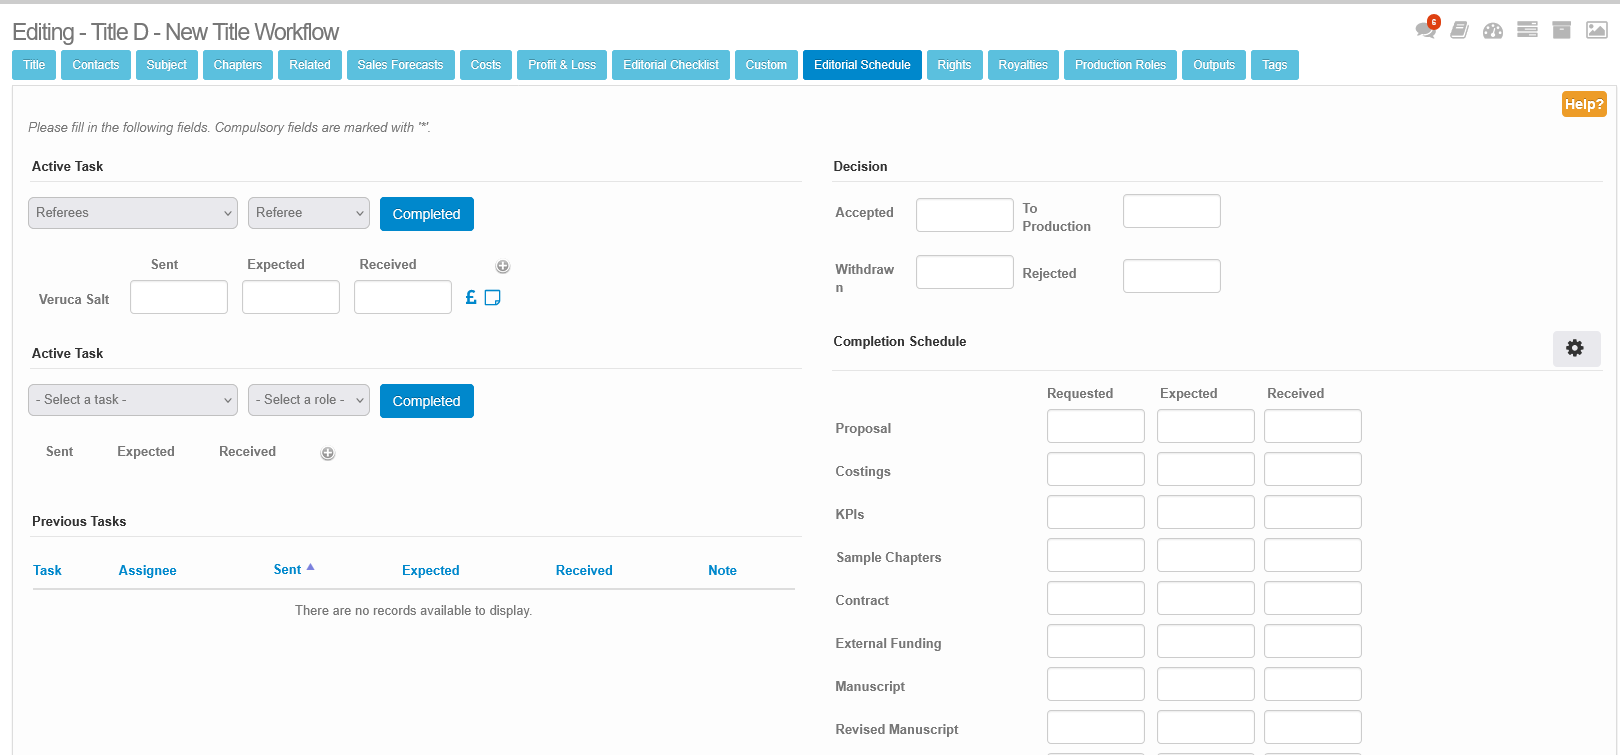Click the stacked list icon in the header
The width and height of the screenshot is (1620, 755).
(x=1527, y=30)
